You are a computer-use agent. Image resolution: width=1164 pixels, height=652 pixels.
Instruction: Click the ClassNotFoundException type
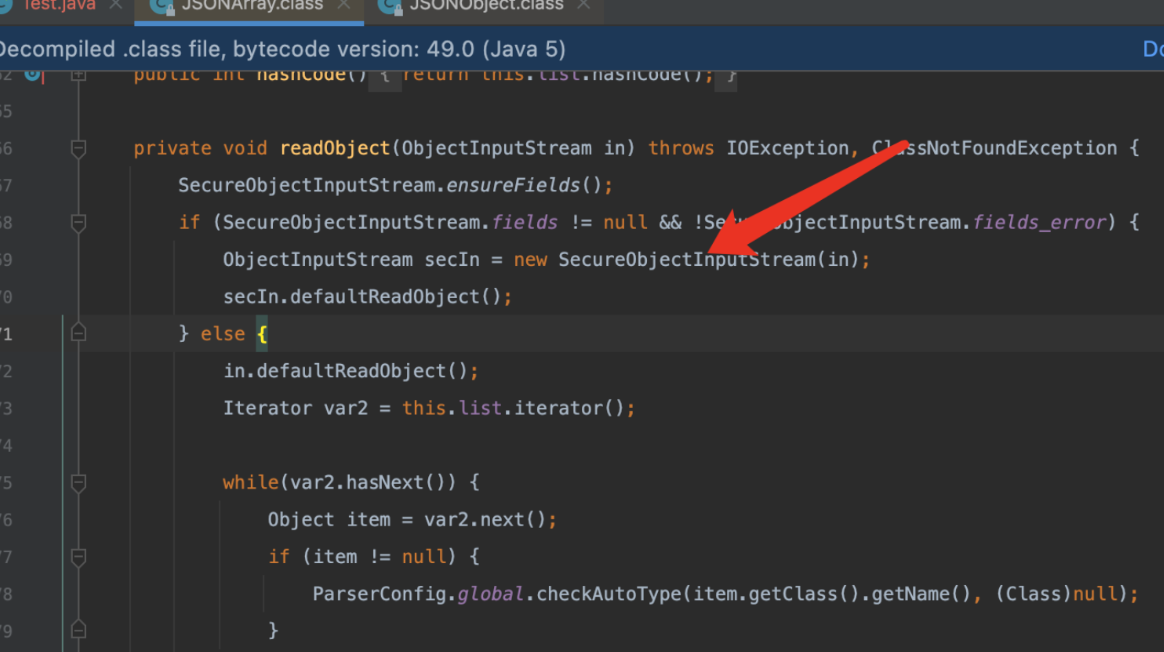[994, 148]
